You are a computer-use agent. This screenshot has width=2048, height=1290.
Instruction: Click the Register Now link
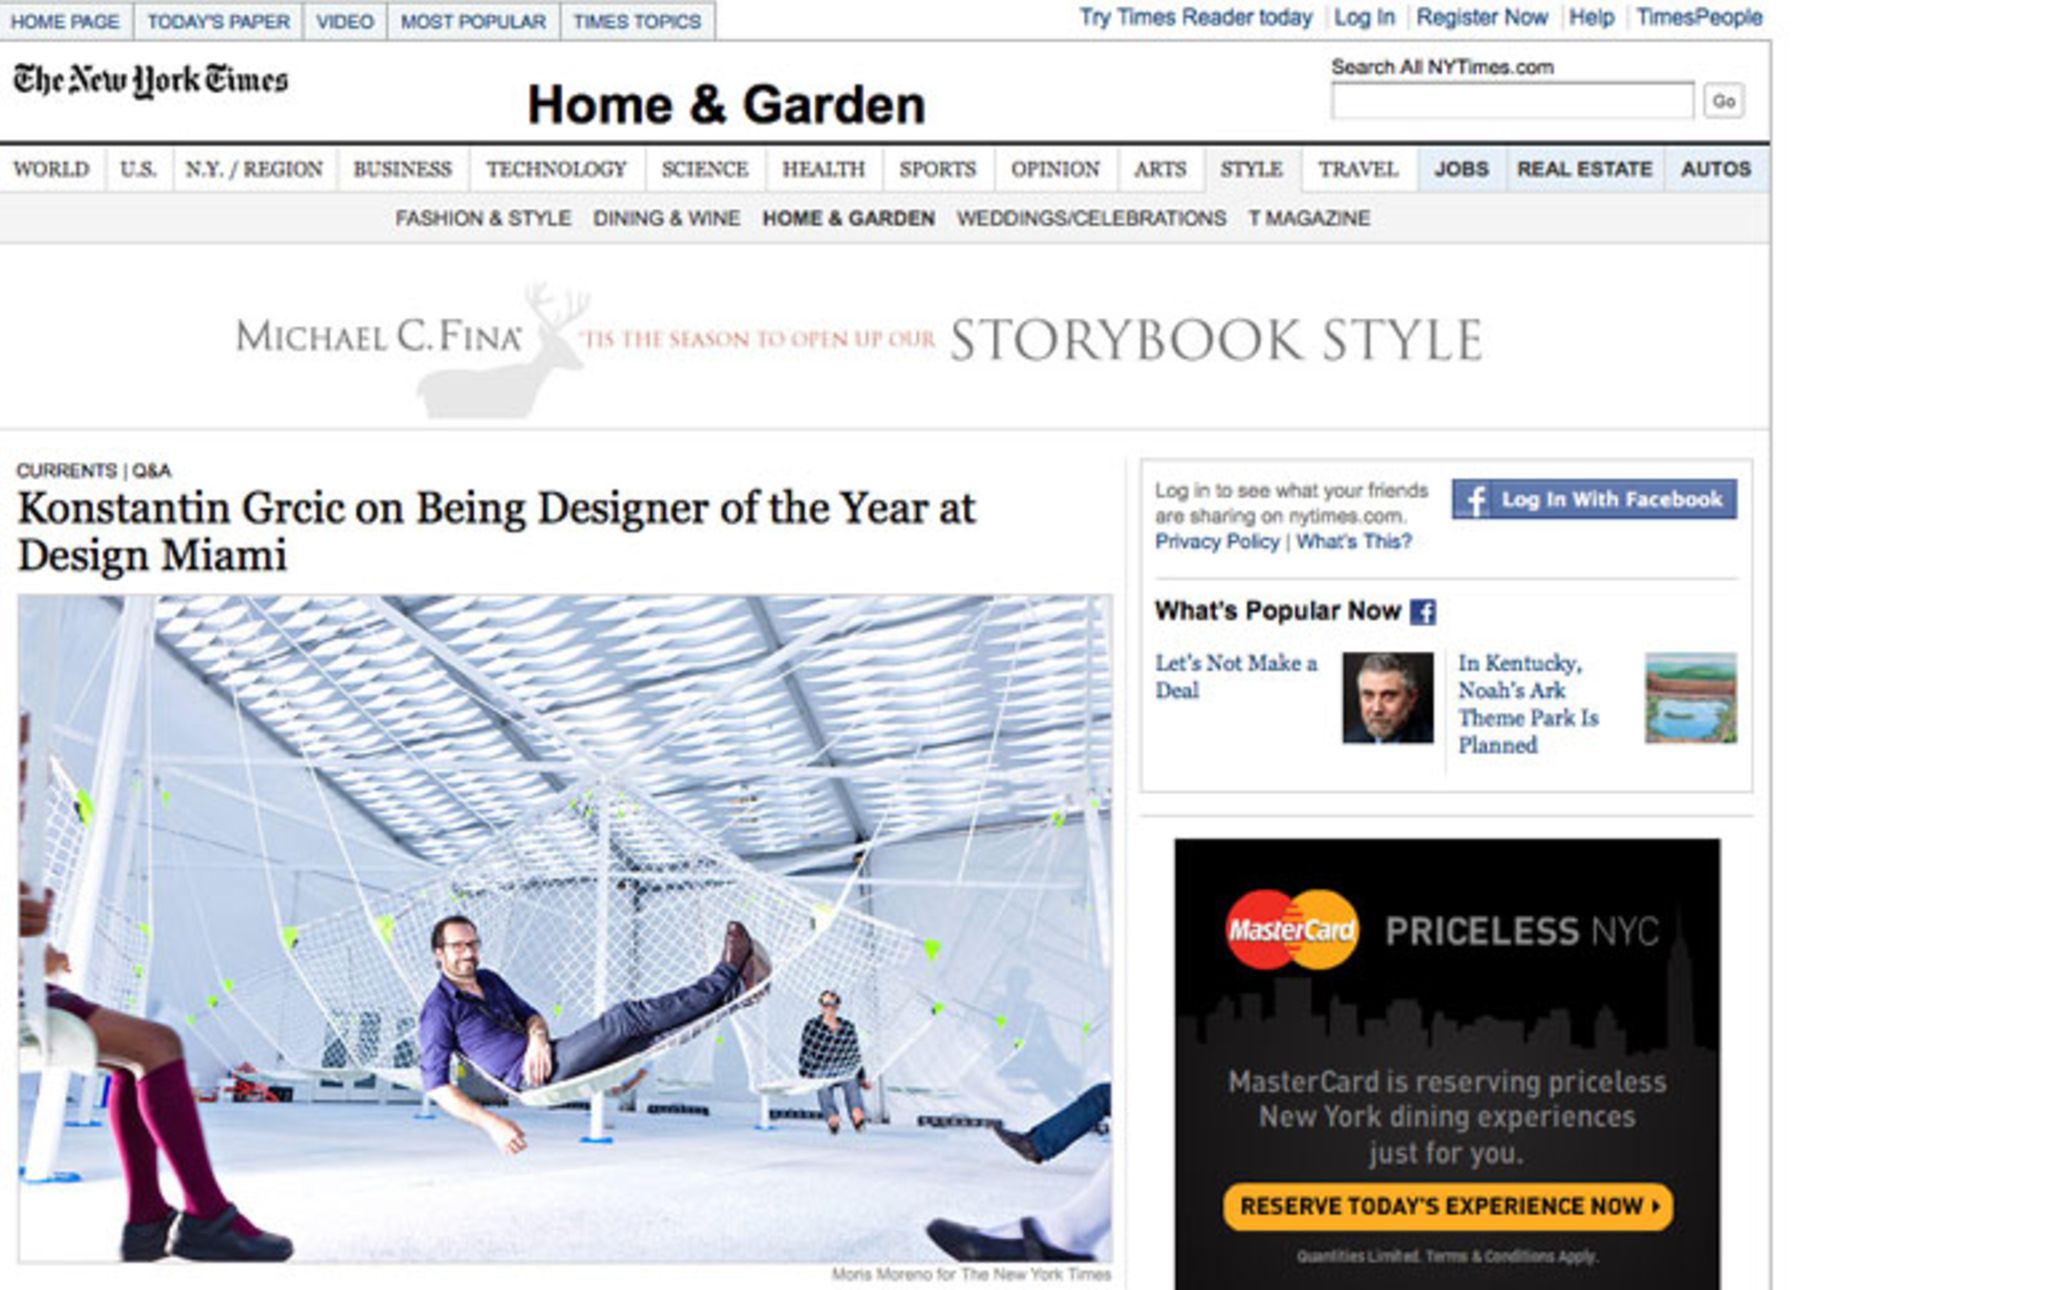point(1482,17)
